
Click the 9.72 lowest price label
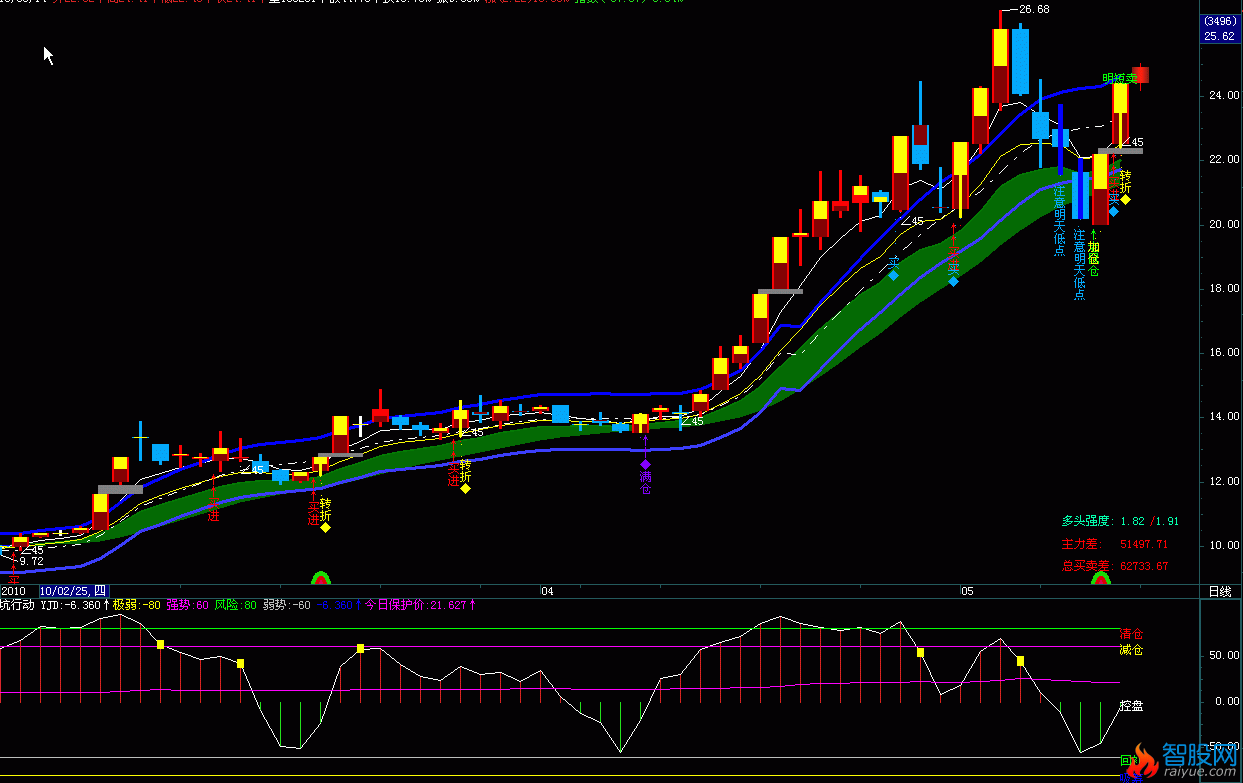coord(31,562)
